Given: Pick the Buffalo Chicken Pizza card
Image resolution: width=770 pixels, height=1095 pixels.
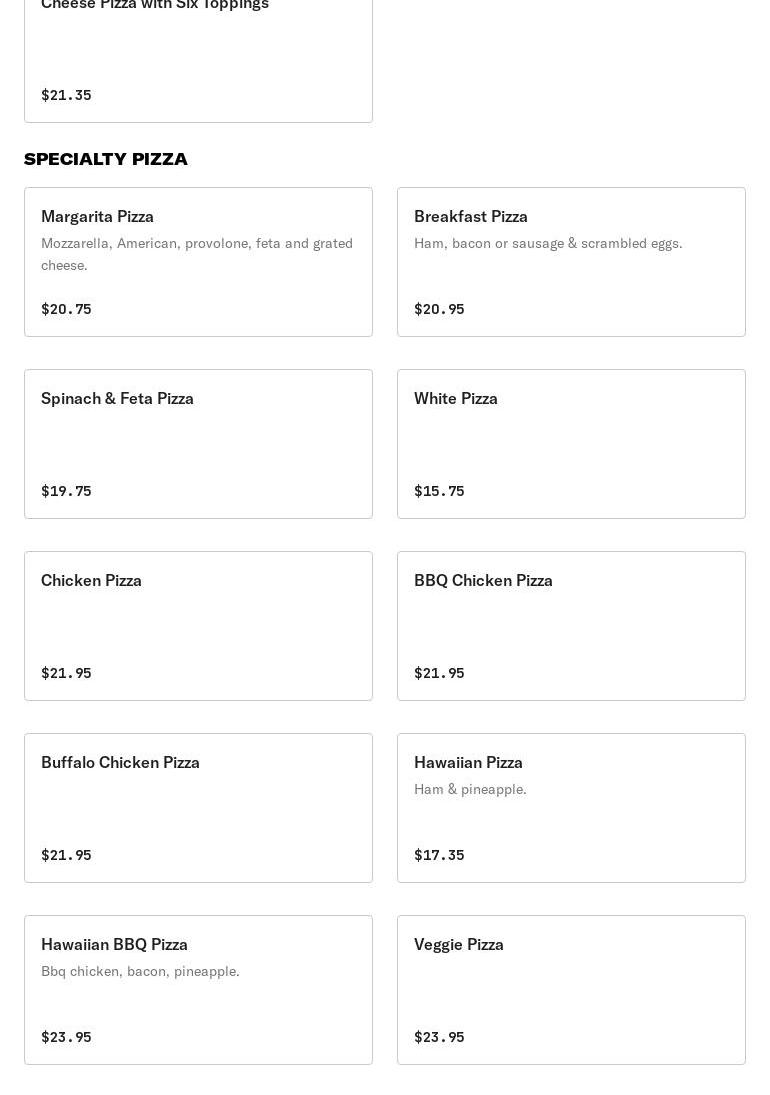Looking at the screenshot, I should click(x=198, y=808).
